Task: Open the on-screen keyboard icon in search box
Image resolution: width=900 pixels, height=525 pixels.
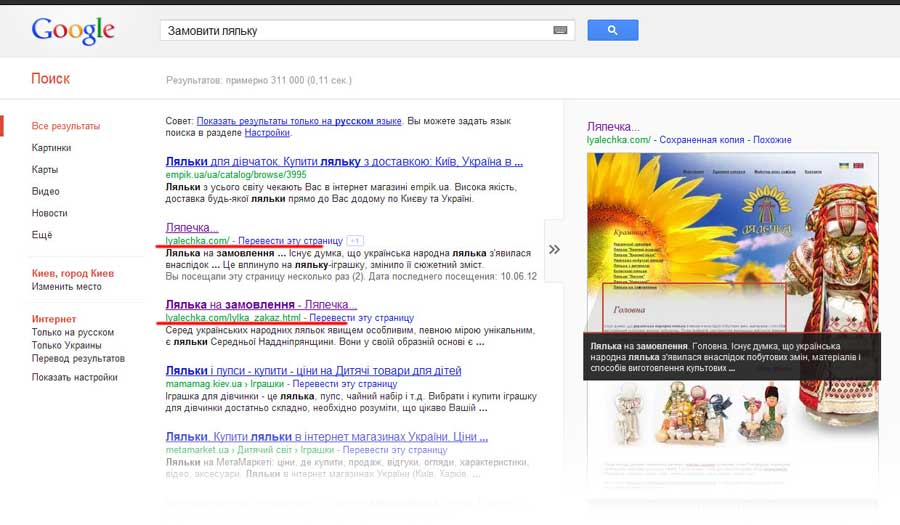Action: point(560,30)
